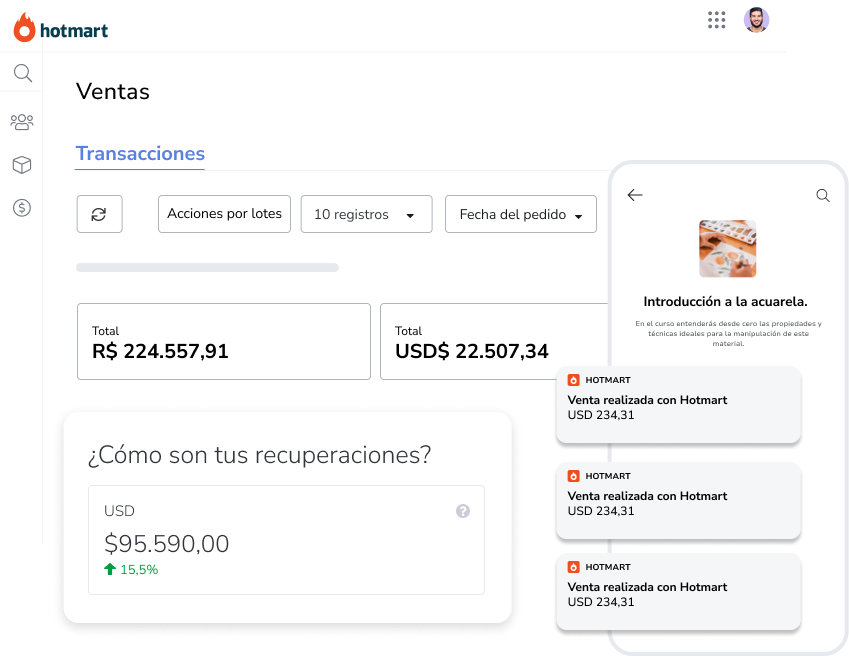Image resolution: width=849 pixels, height=656 pixels.
Task: Click the back arrow in the mobile preview
Action: click(635, 195)
